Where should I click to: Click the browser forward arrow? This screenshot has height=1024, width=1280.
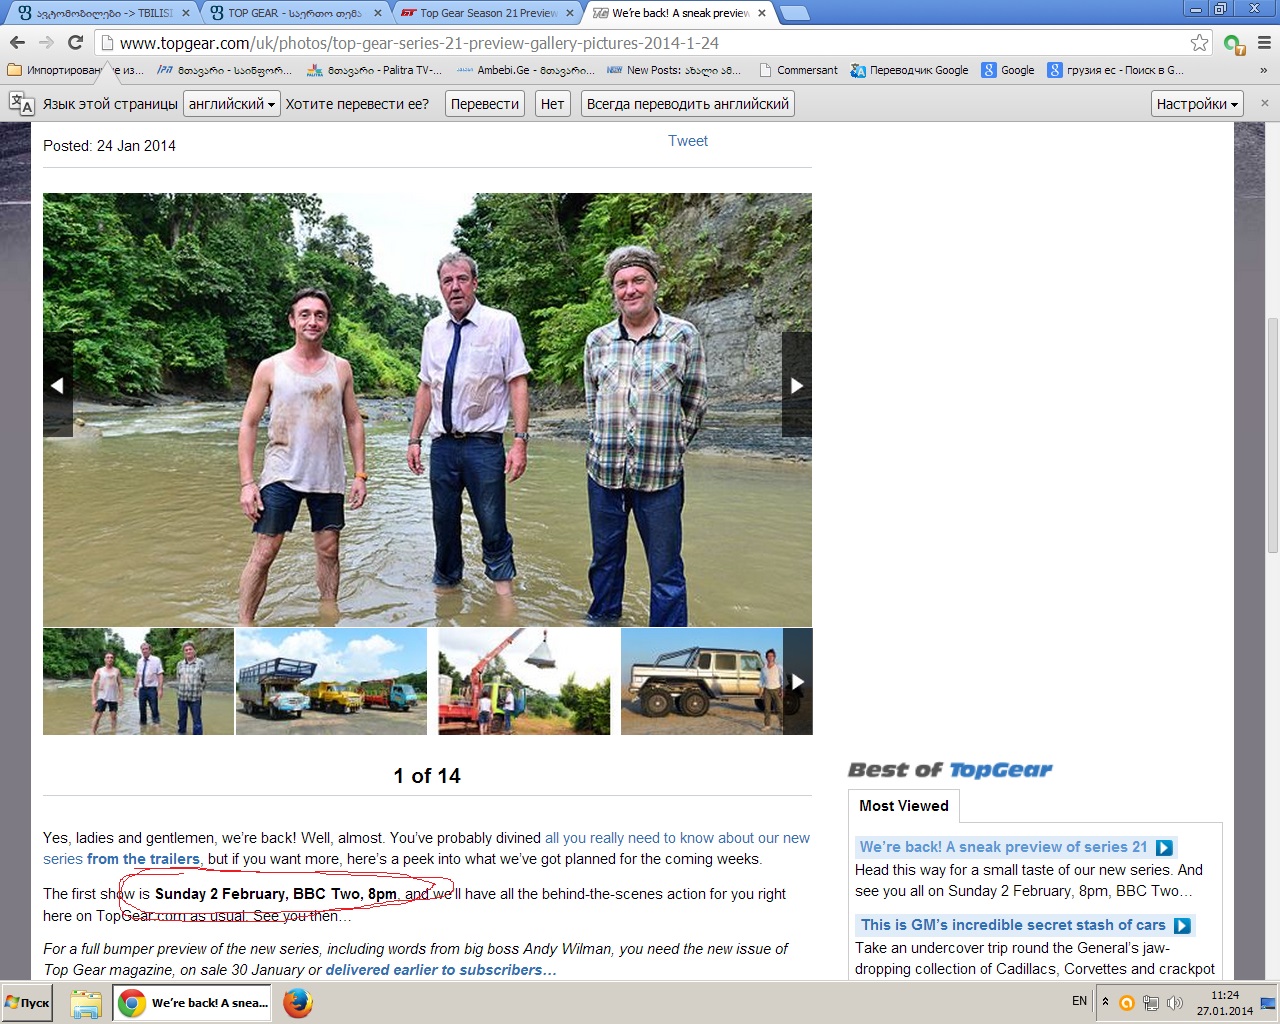46,43
